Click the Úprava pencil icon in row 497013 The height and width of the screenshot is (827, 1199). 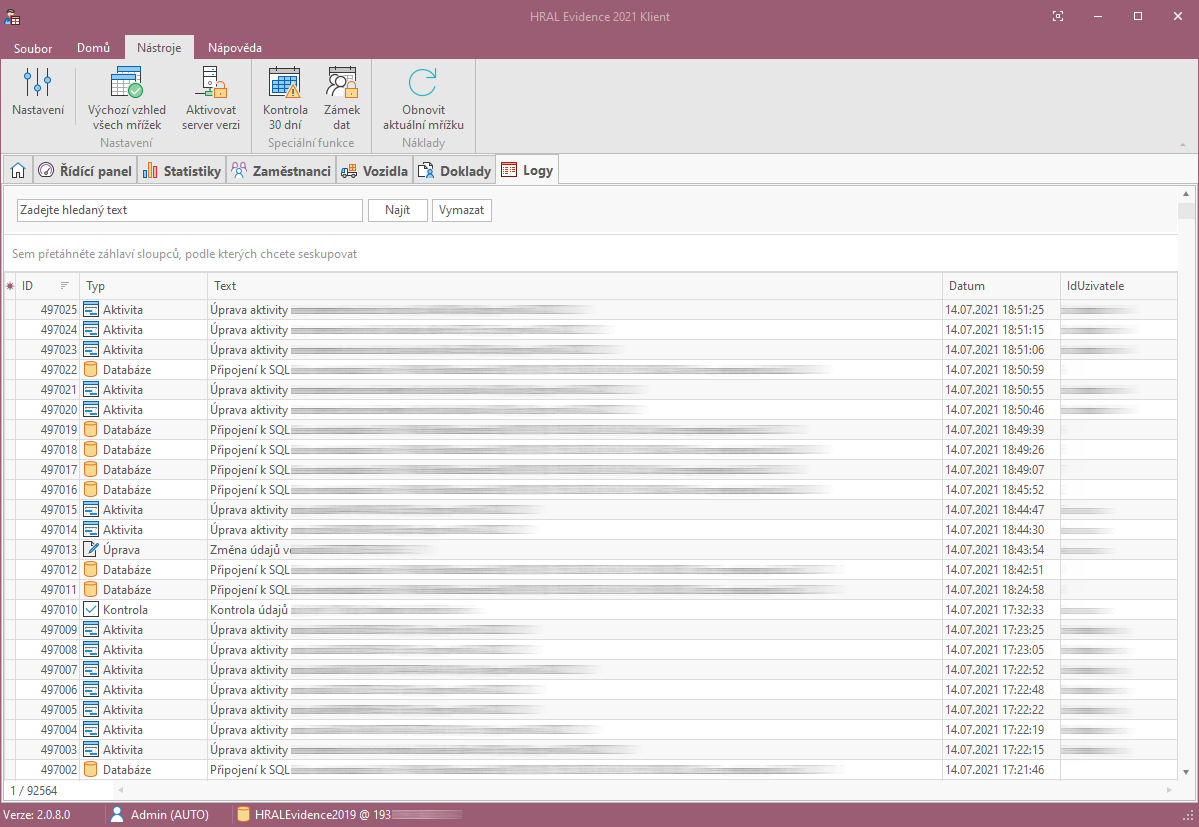tap(91, 549)
